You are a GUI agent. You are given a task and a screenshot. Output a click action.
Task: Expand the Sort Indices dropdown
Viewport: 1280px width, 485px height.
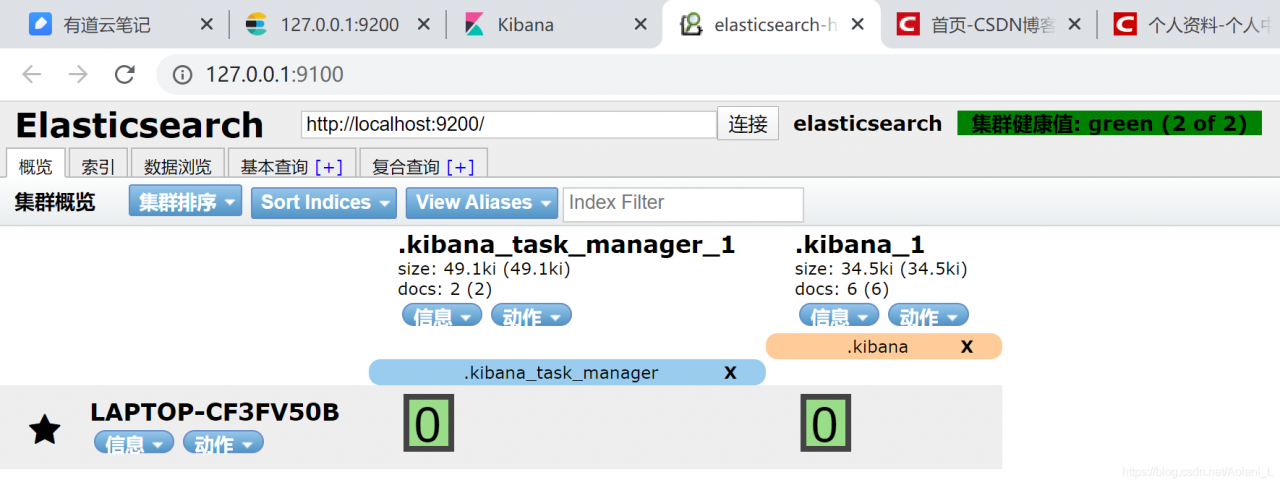323,203
